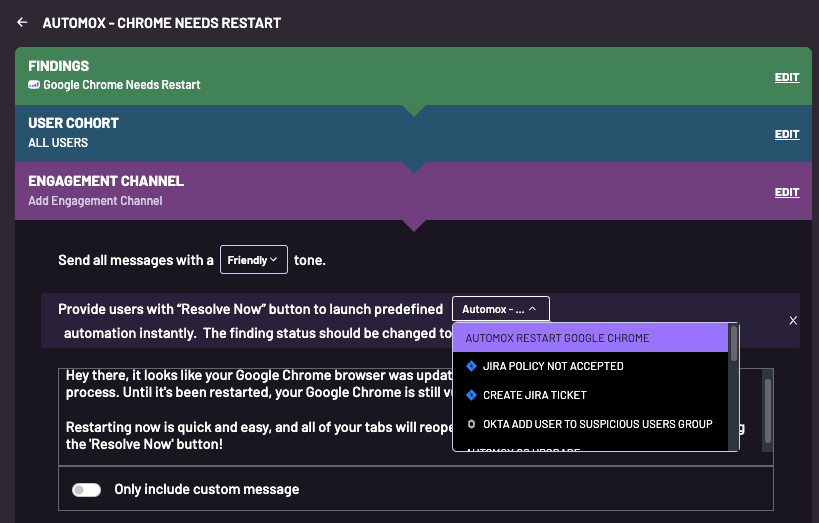Image resolution: width=819 pixels, height=523 pixels.
Task: Click the Findings header panel
Action: 413,76
